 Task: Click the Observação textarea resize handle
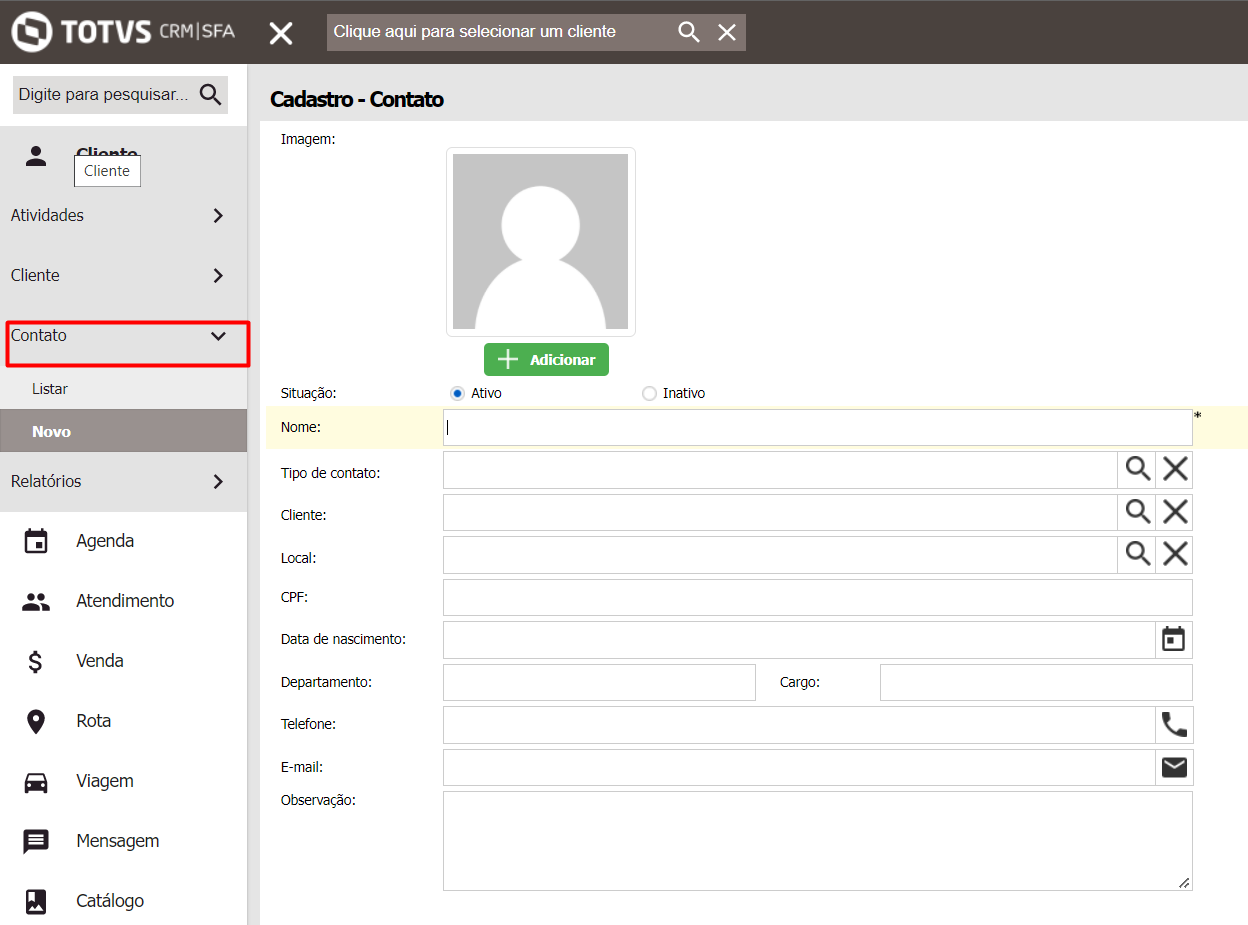pyautogui.click(x=1184, y=882)
